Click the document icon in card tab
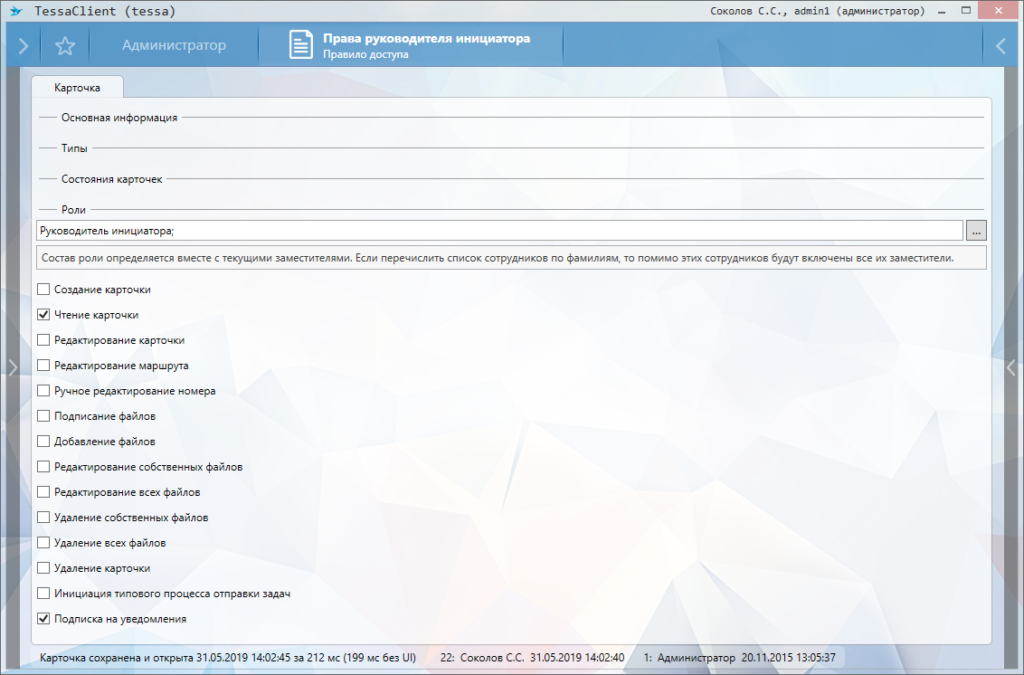1024x675 pixels. pyautogui.click(x=301, y=46)
